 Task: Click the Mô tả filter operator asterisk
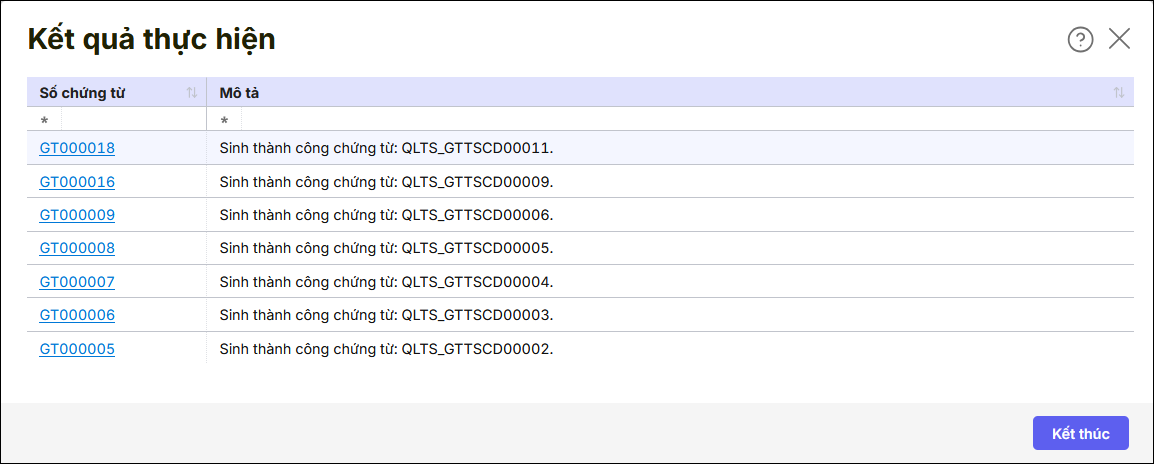(x=224, y=120)
